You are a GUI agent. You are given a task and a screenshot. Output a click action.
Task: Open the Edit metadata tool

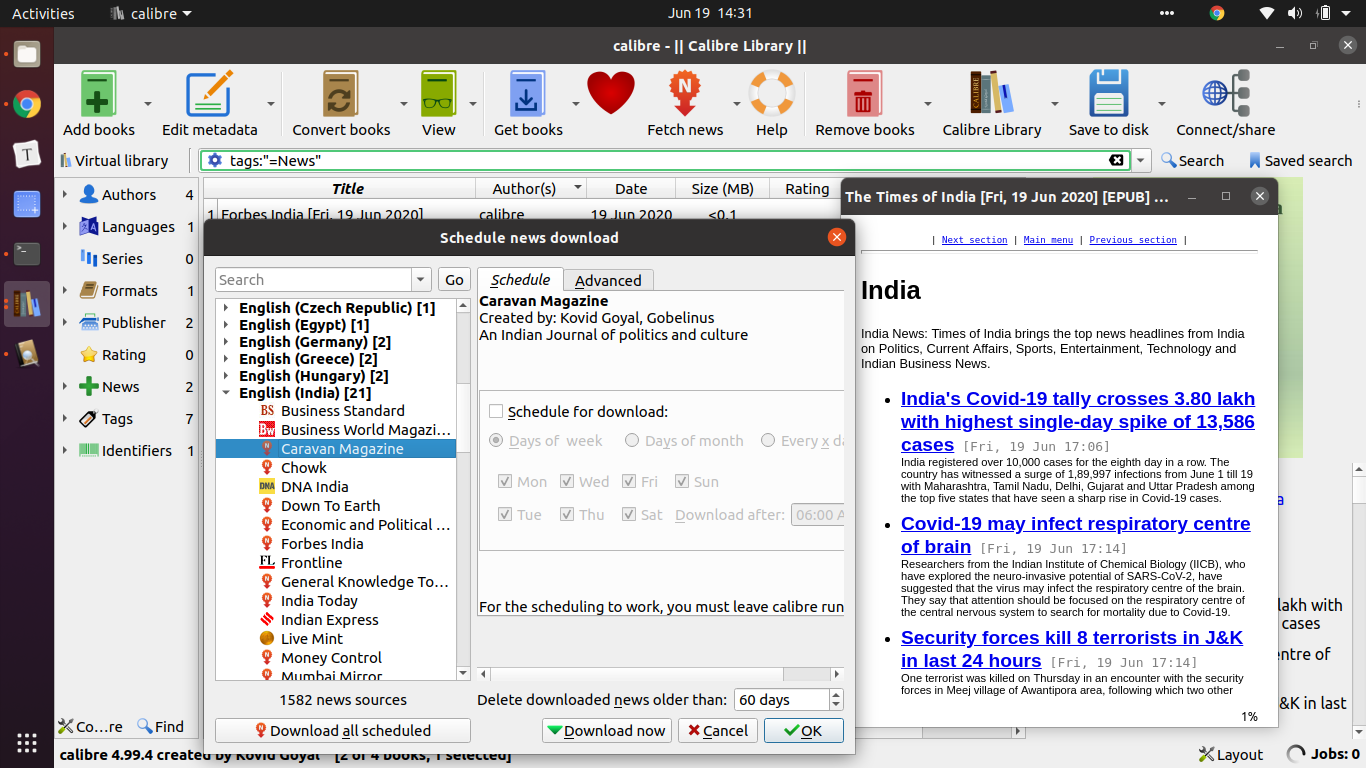click(209, 95)
